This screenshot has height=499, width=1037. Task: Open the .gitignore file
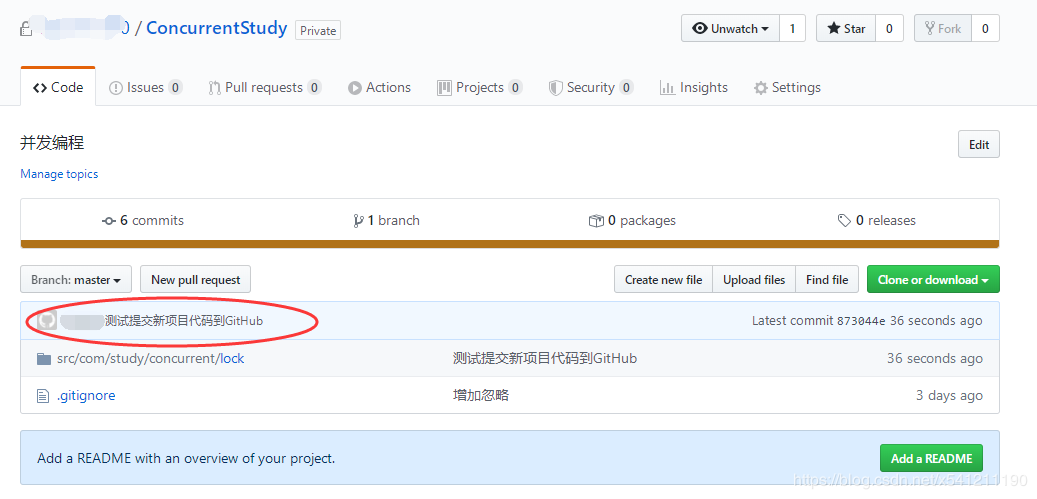86,396
